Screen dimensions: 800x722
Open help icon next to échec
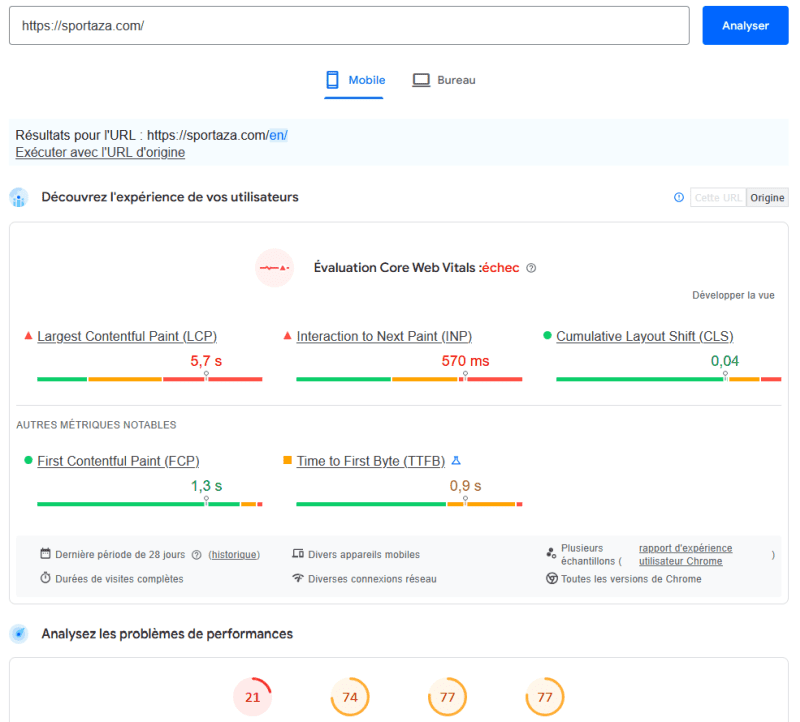(531, 268)
